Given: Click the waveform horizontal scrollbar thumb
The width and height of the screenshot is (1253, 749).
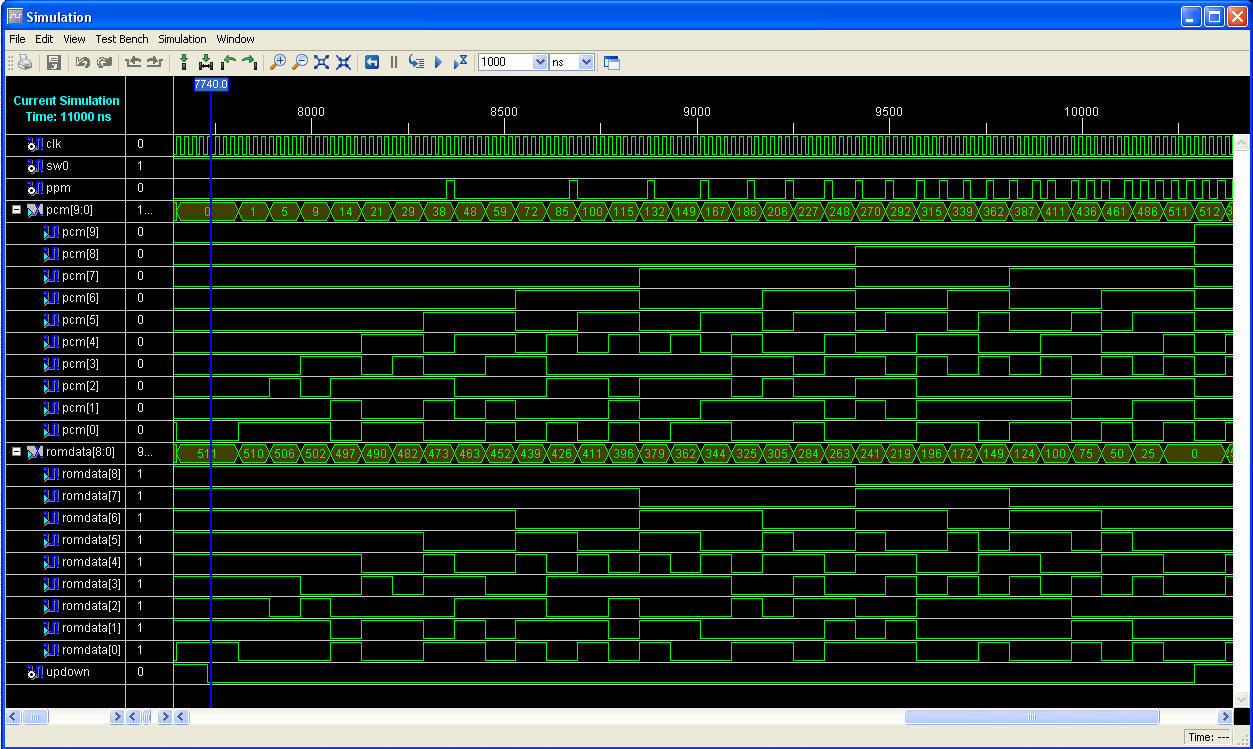Looking at the screenshot, I should point(1032,717).
